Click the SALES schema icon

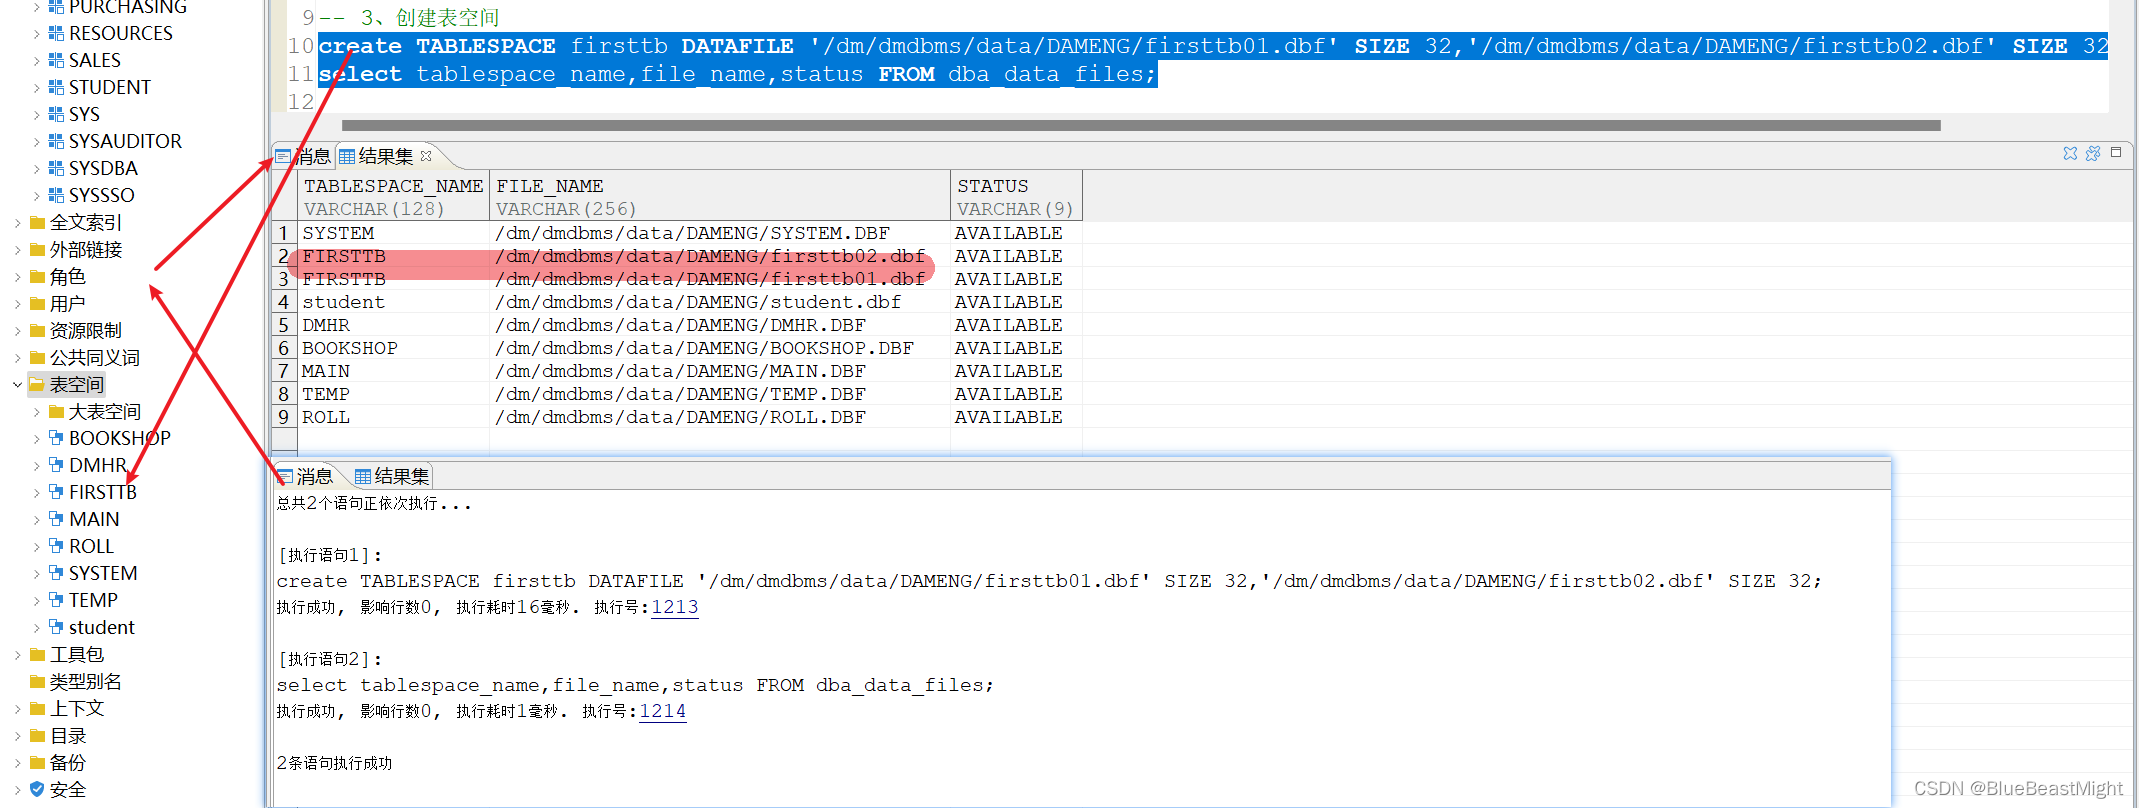point(56,60)
